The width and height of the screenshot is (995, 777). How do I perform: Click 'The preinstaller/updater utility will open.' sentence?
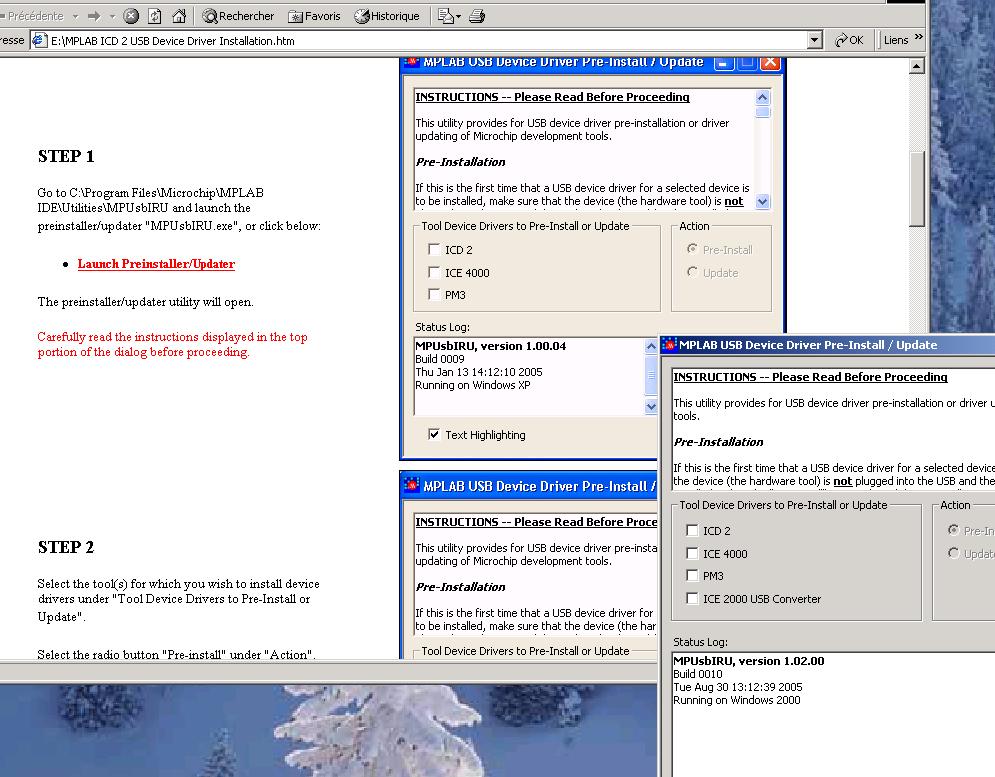tap(145, 302)
